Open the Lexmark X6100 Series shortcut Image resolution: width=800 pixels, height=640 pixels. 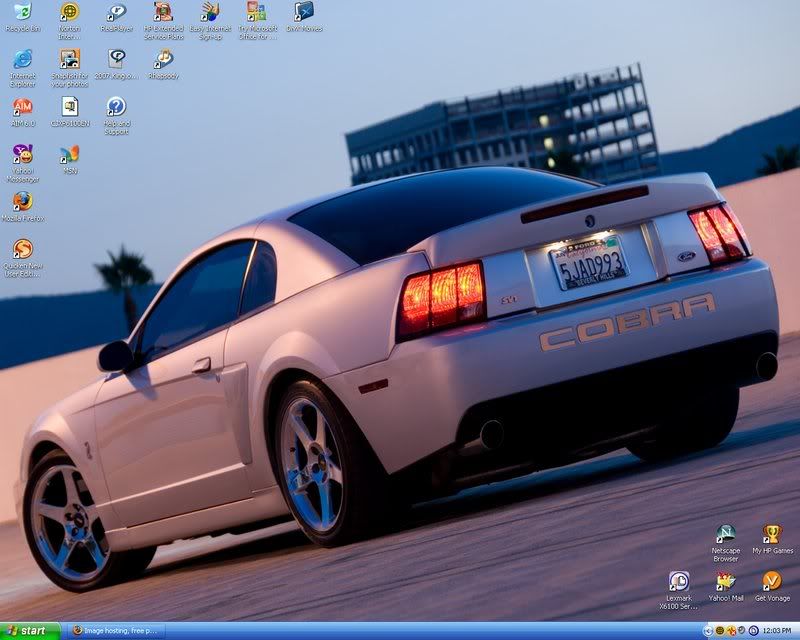(x=680, y=582)
